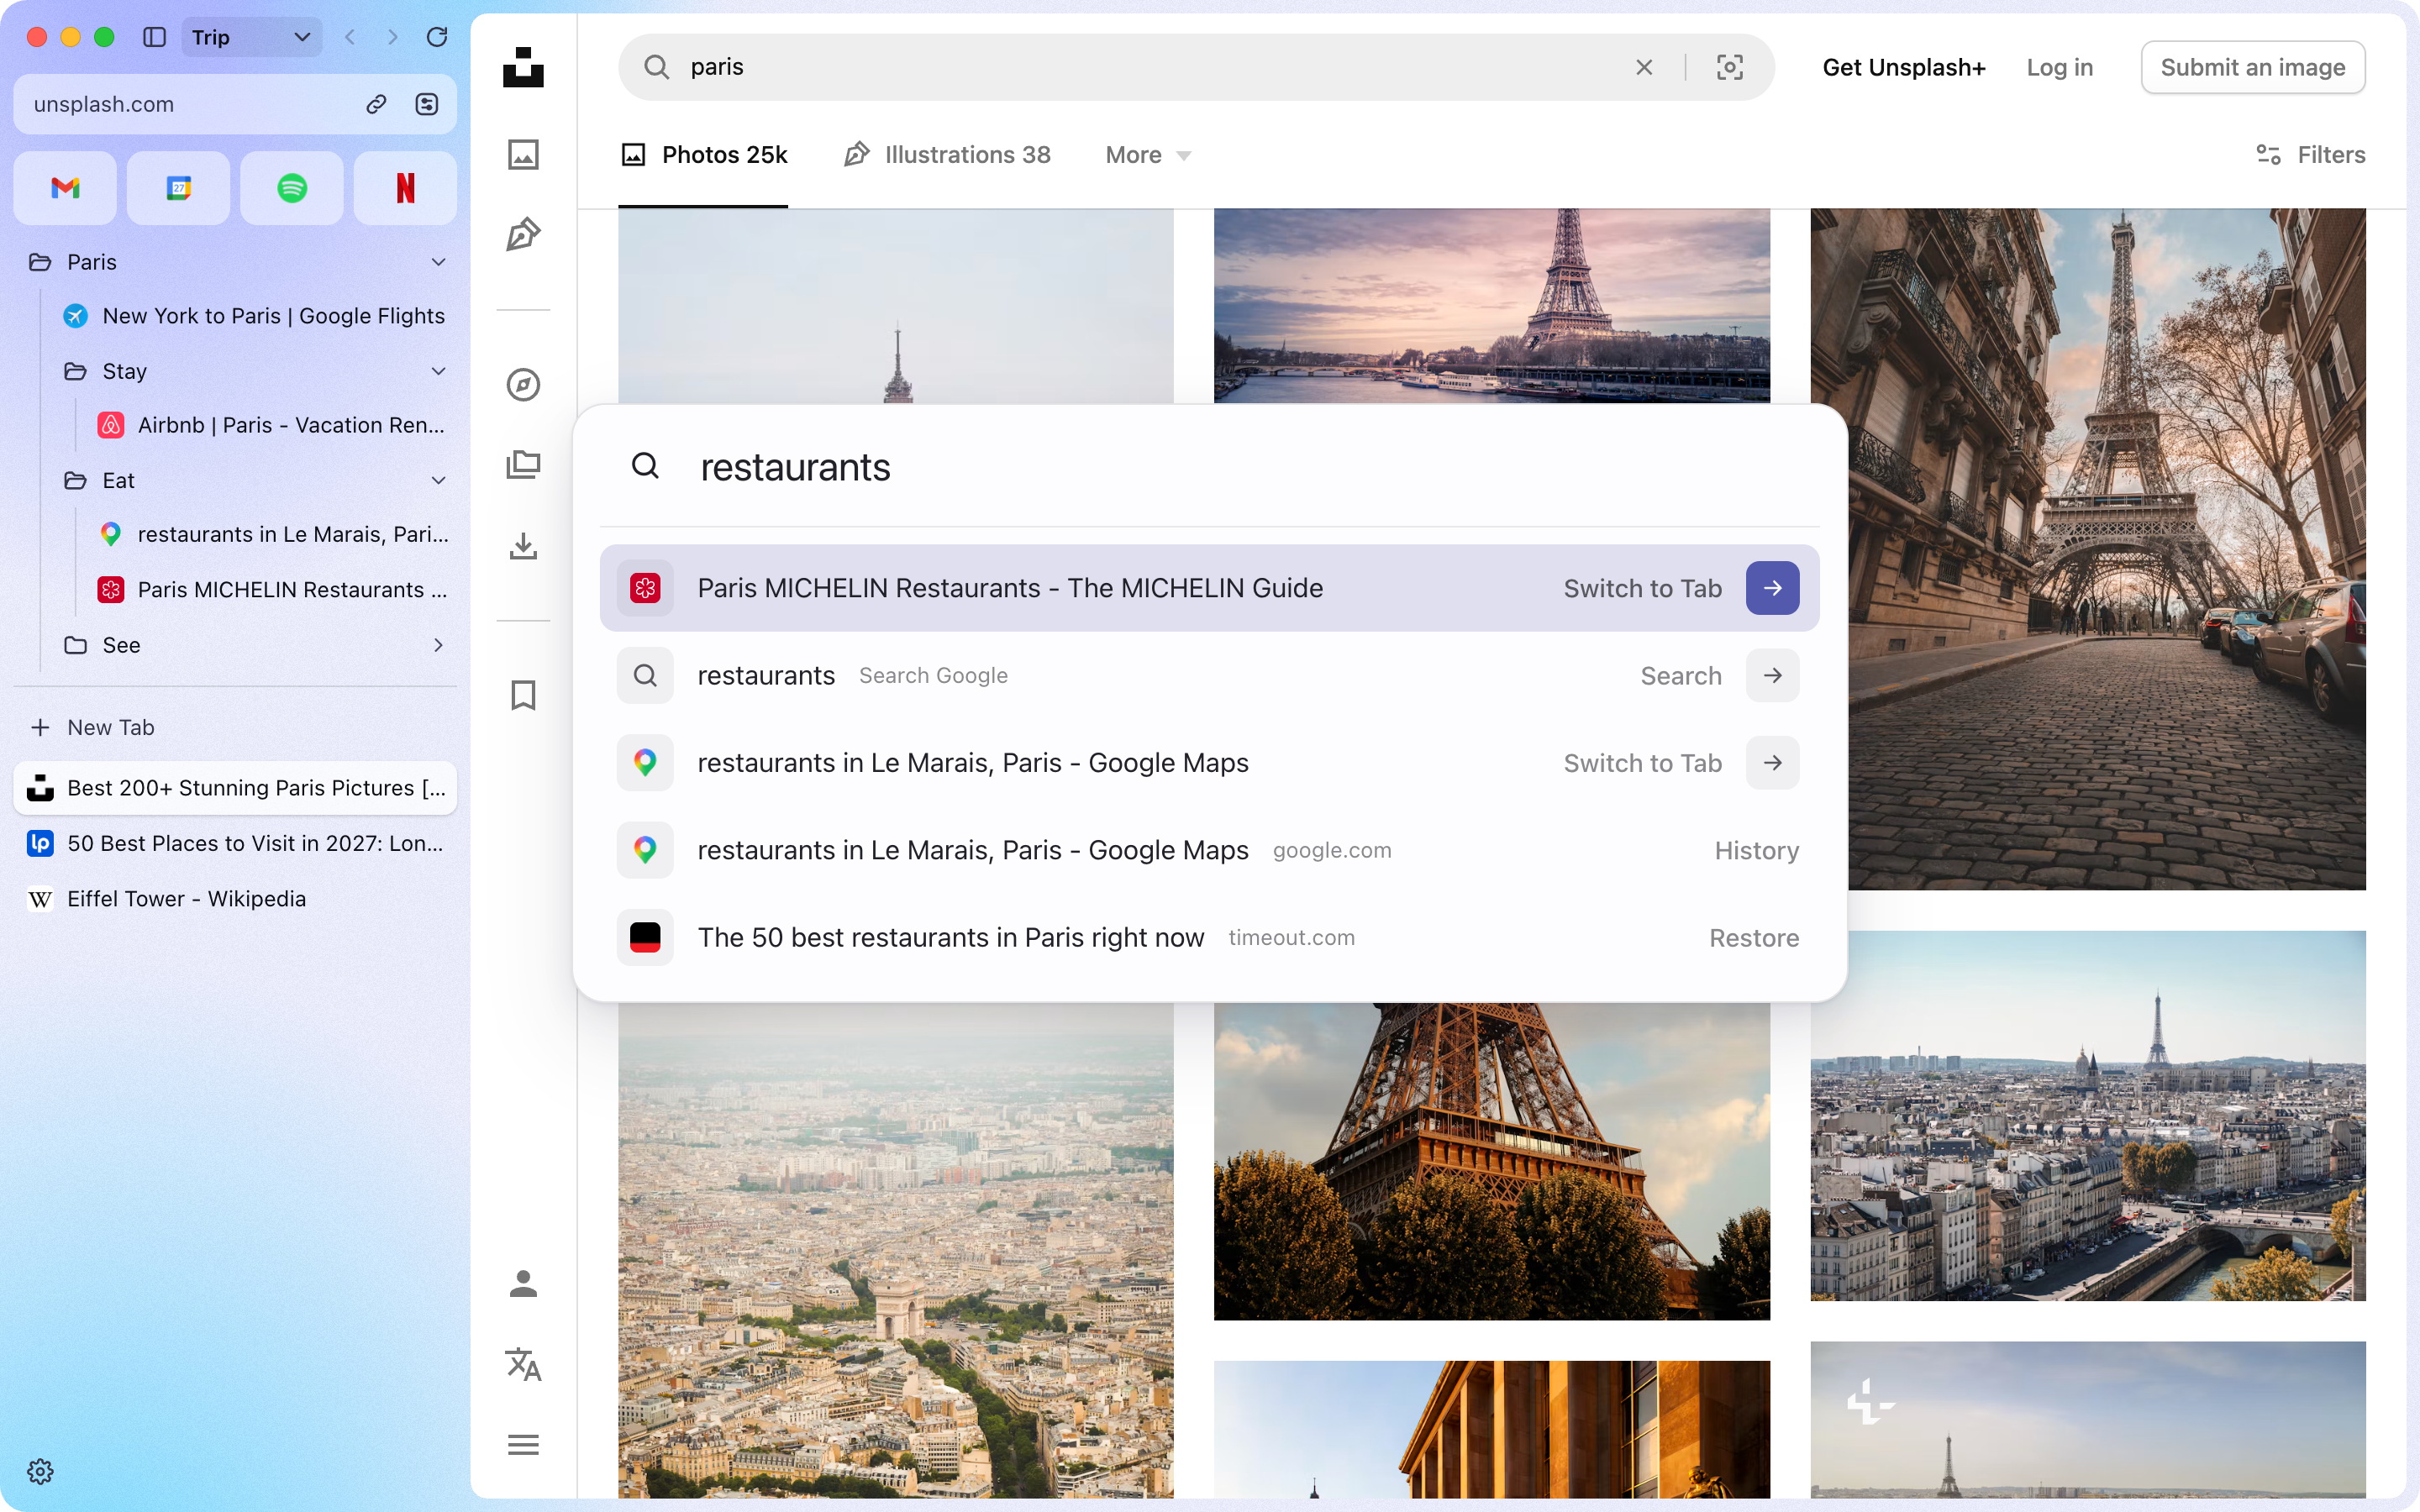Screen dimensions: 2420x1512
Task: Switch to the Illustrations 38 tab
Action: 947,155
